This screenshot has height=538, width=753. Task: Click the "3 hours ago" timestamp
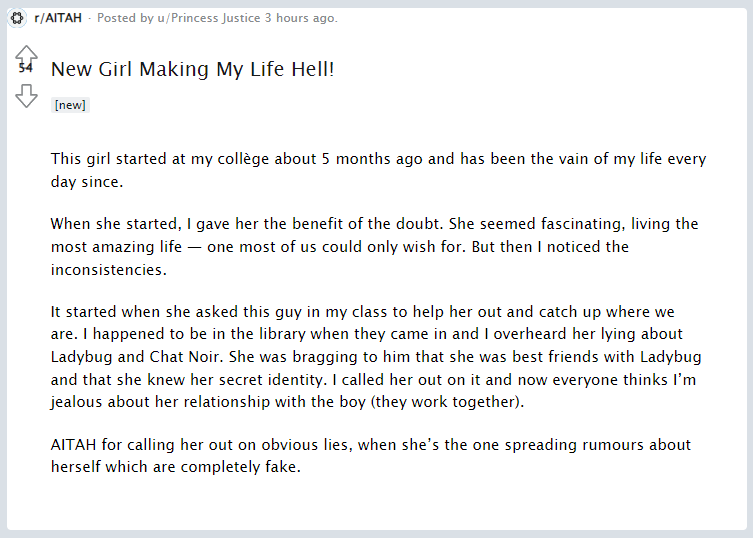[x=298, y=18]
